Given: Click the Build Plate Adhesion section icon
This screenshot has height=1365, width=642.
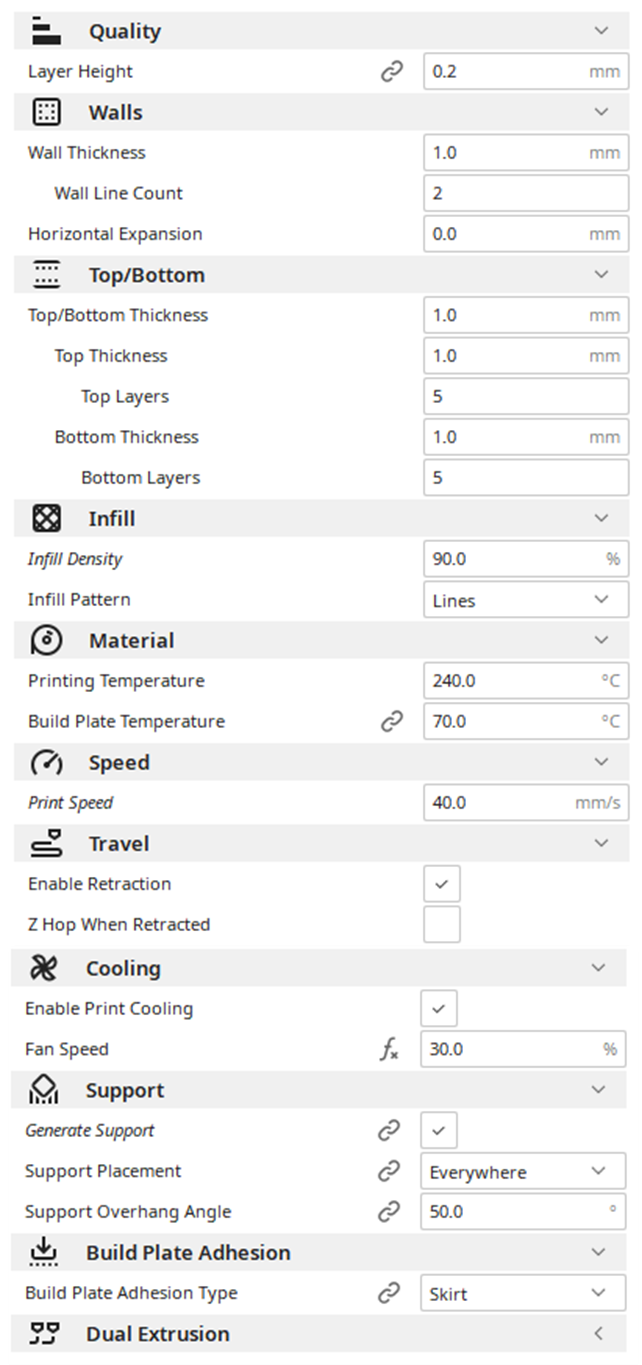Looking at the screenshot, I should (45, 1252).
